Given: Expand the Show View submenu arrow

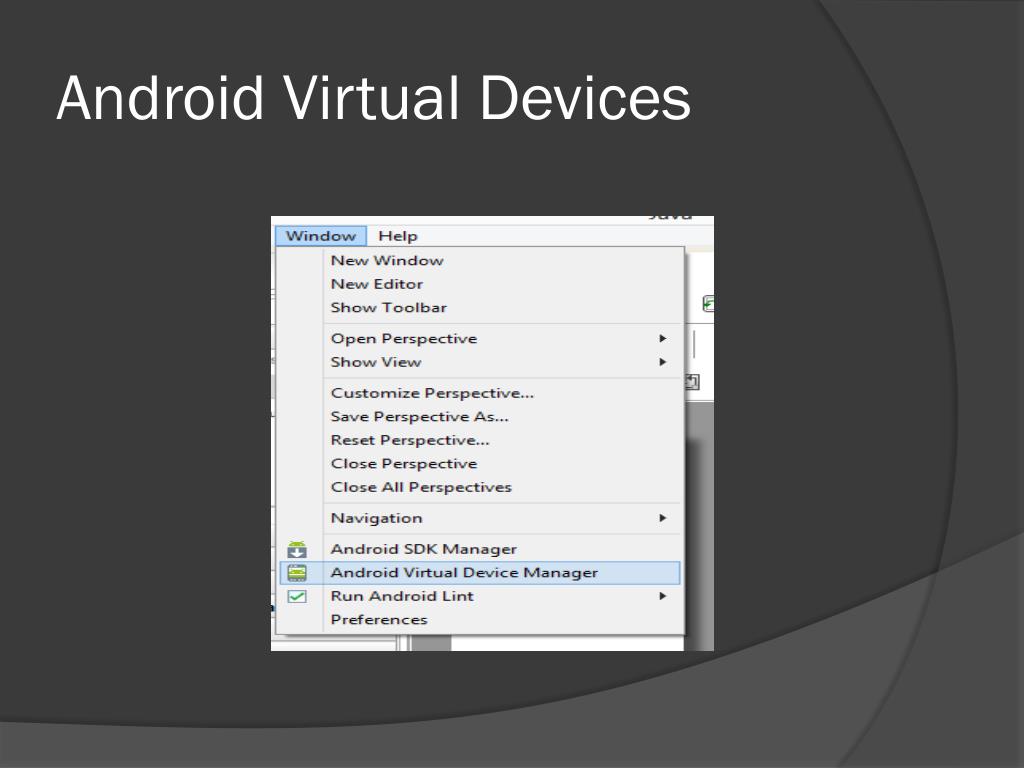Looking at the screenshot, I should tap(663, 362).
